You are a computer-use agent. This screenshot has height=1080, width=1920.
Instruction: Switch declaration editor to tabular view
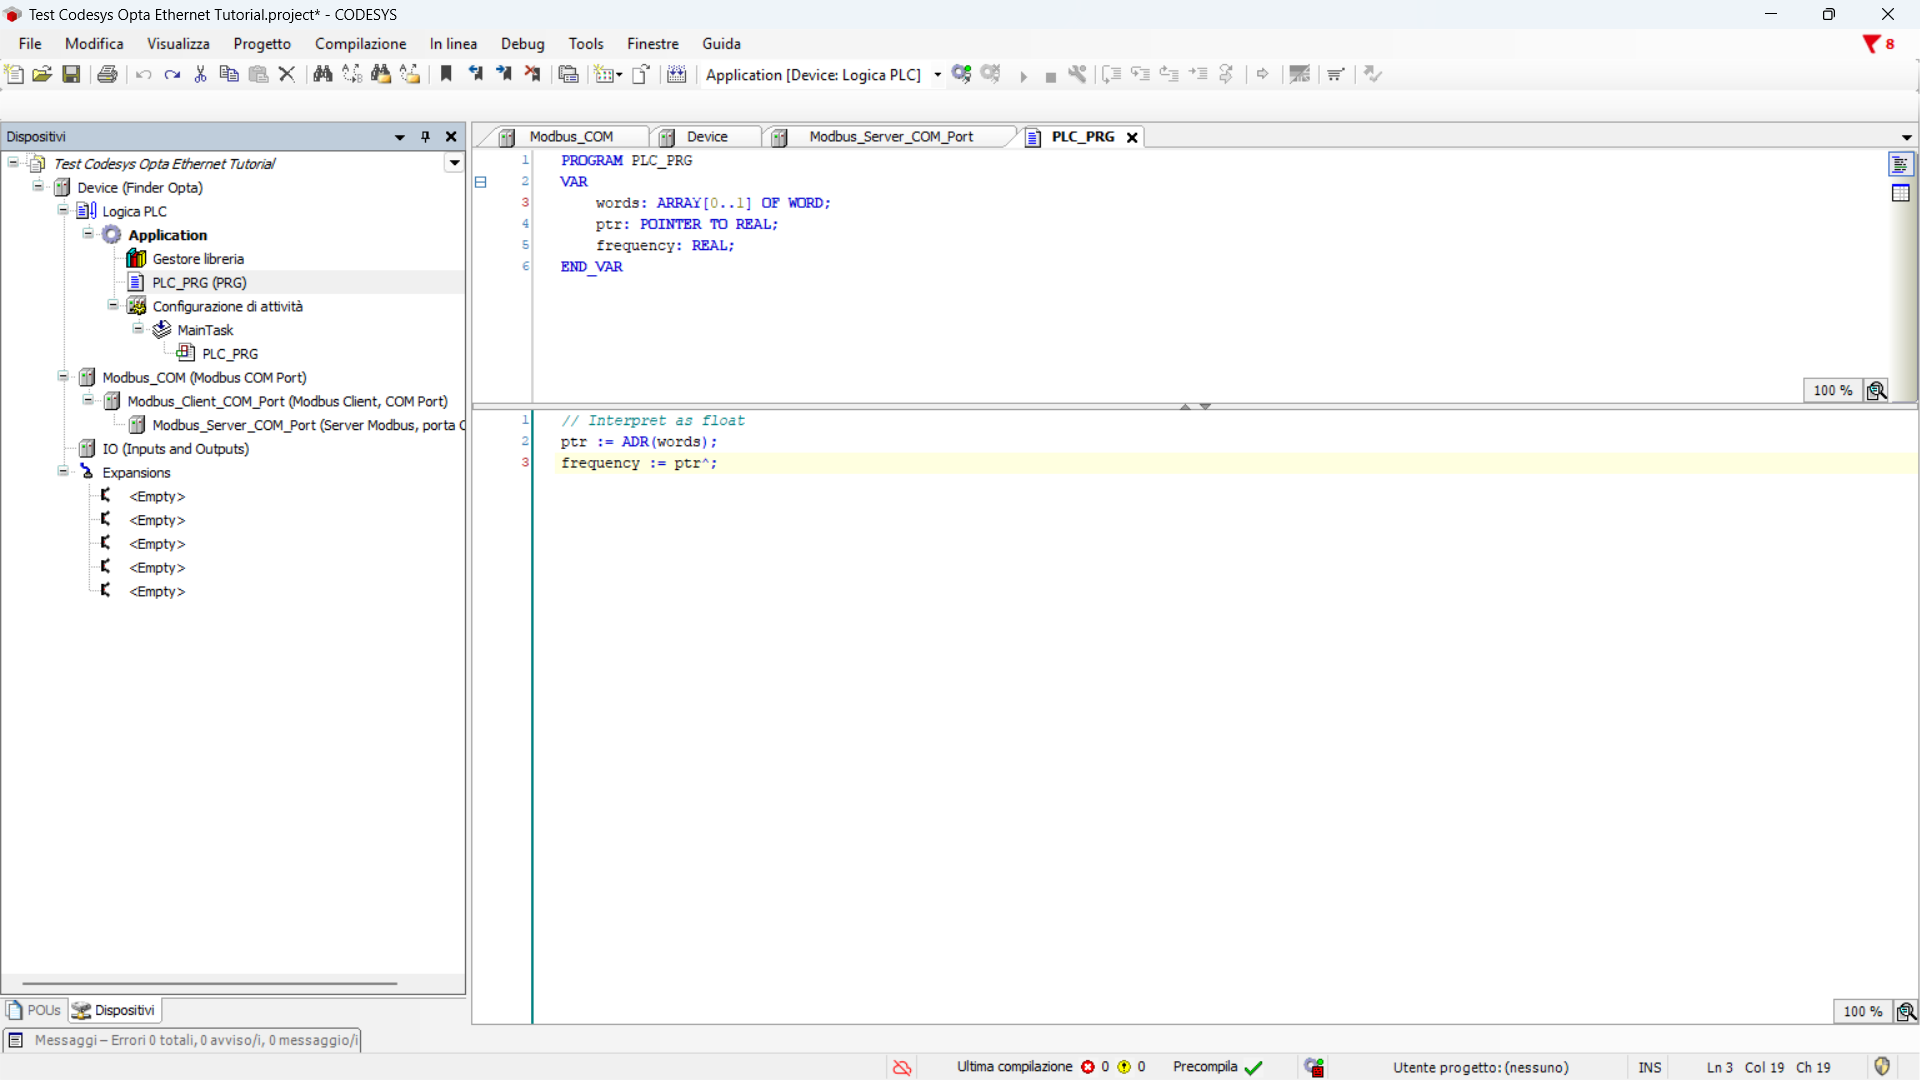click(1900, 193)
